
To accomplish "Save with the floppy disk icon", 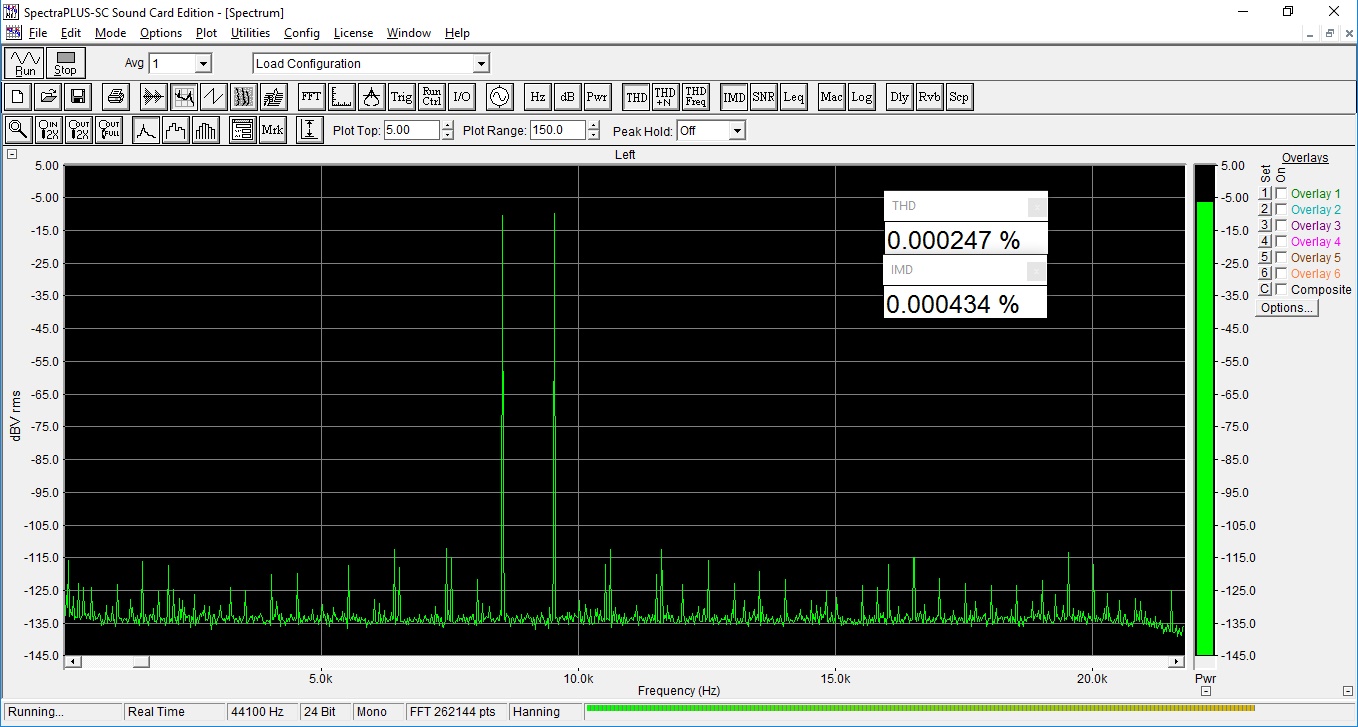I will point(77,97).
